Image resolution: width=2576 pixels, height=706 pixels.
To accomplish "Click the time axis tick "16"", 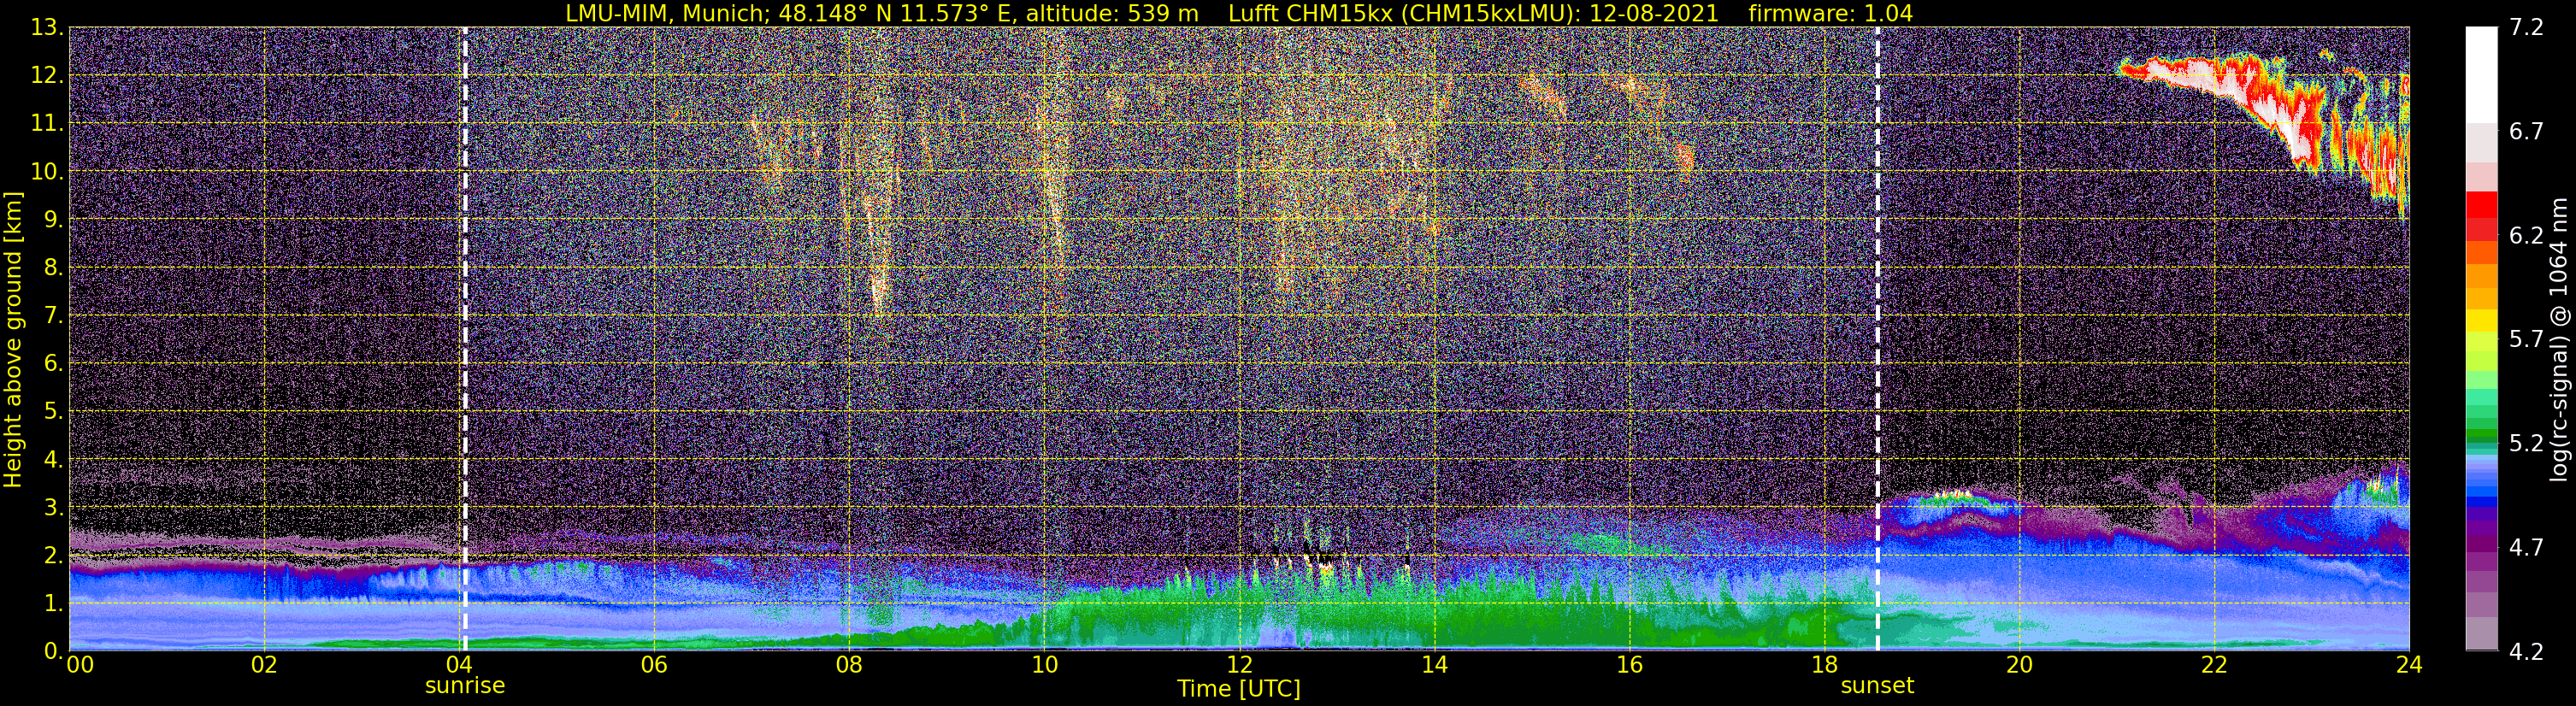I will (x=1629, y=666).
